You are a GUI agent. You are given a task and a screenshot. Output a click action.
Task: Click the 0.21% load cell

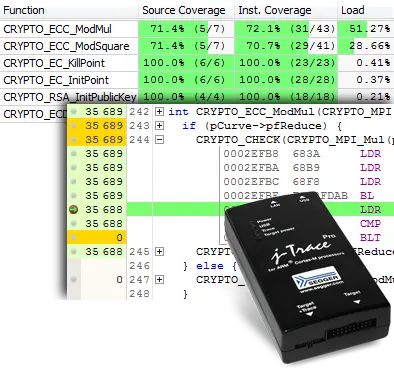tap(366, 97)
